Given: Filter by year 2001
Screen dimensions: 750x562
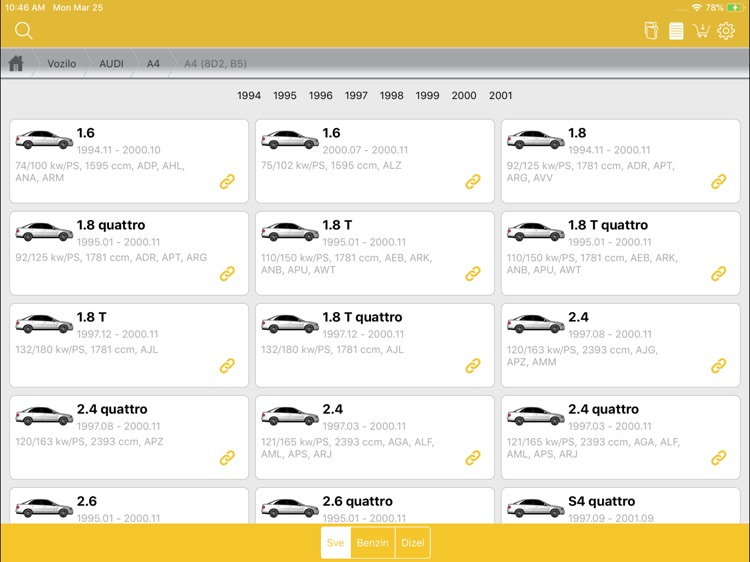Looking at the screenshot, I should pyautogui.click(x=500, y=95).
